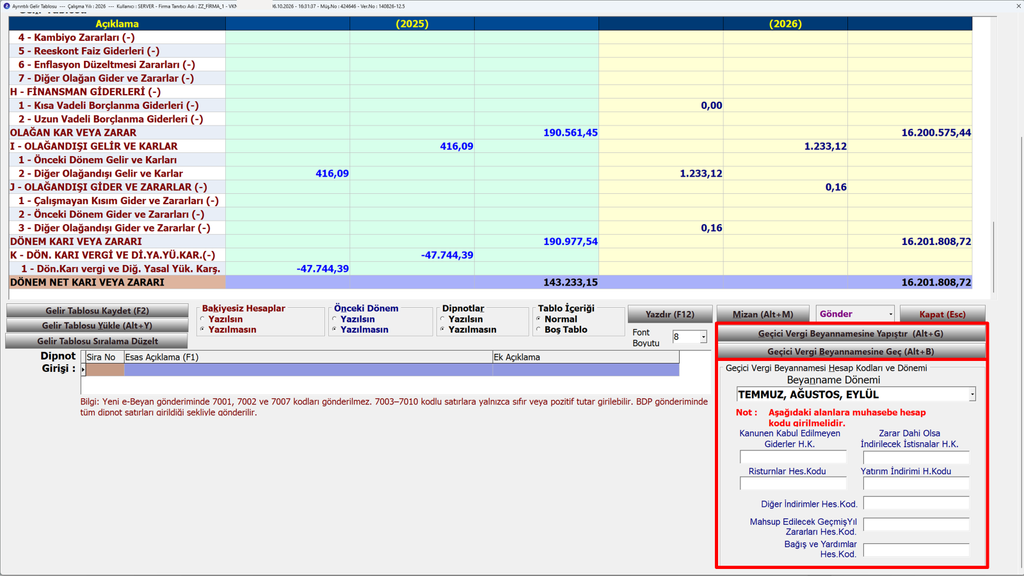
Task: Click the Kapat (Esc) button
Action: pyautogui.click(x=942, y=314)
